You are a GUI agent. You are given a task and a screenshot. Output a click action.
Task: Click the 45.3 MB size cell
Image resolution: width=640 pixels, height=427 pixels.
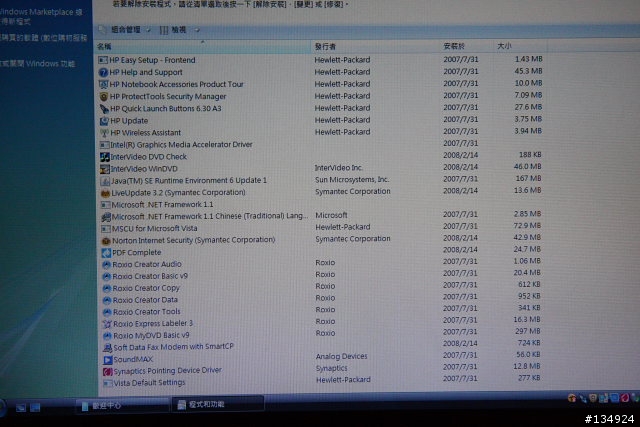coord(528,71)
